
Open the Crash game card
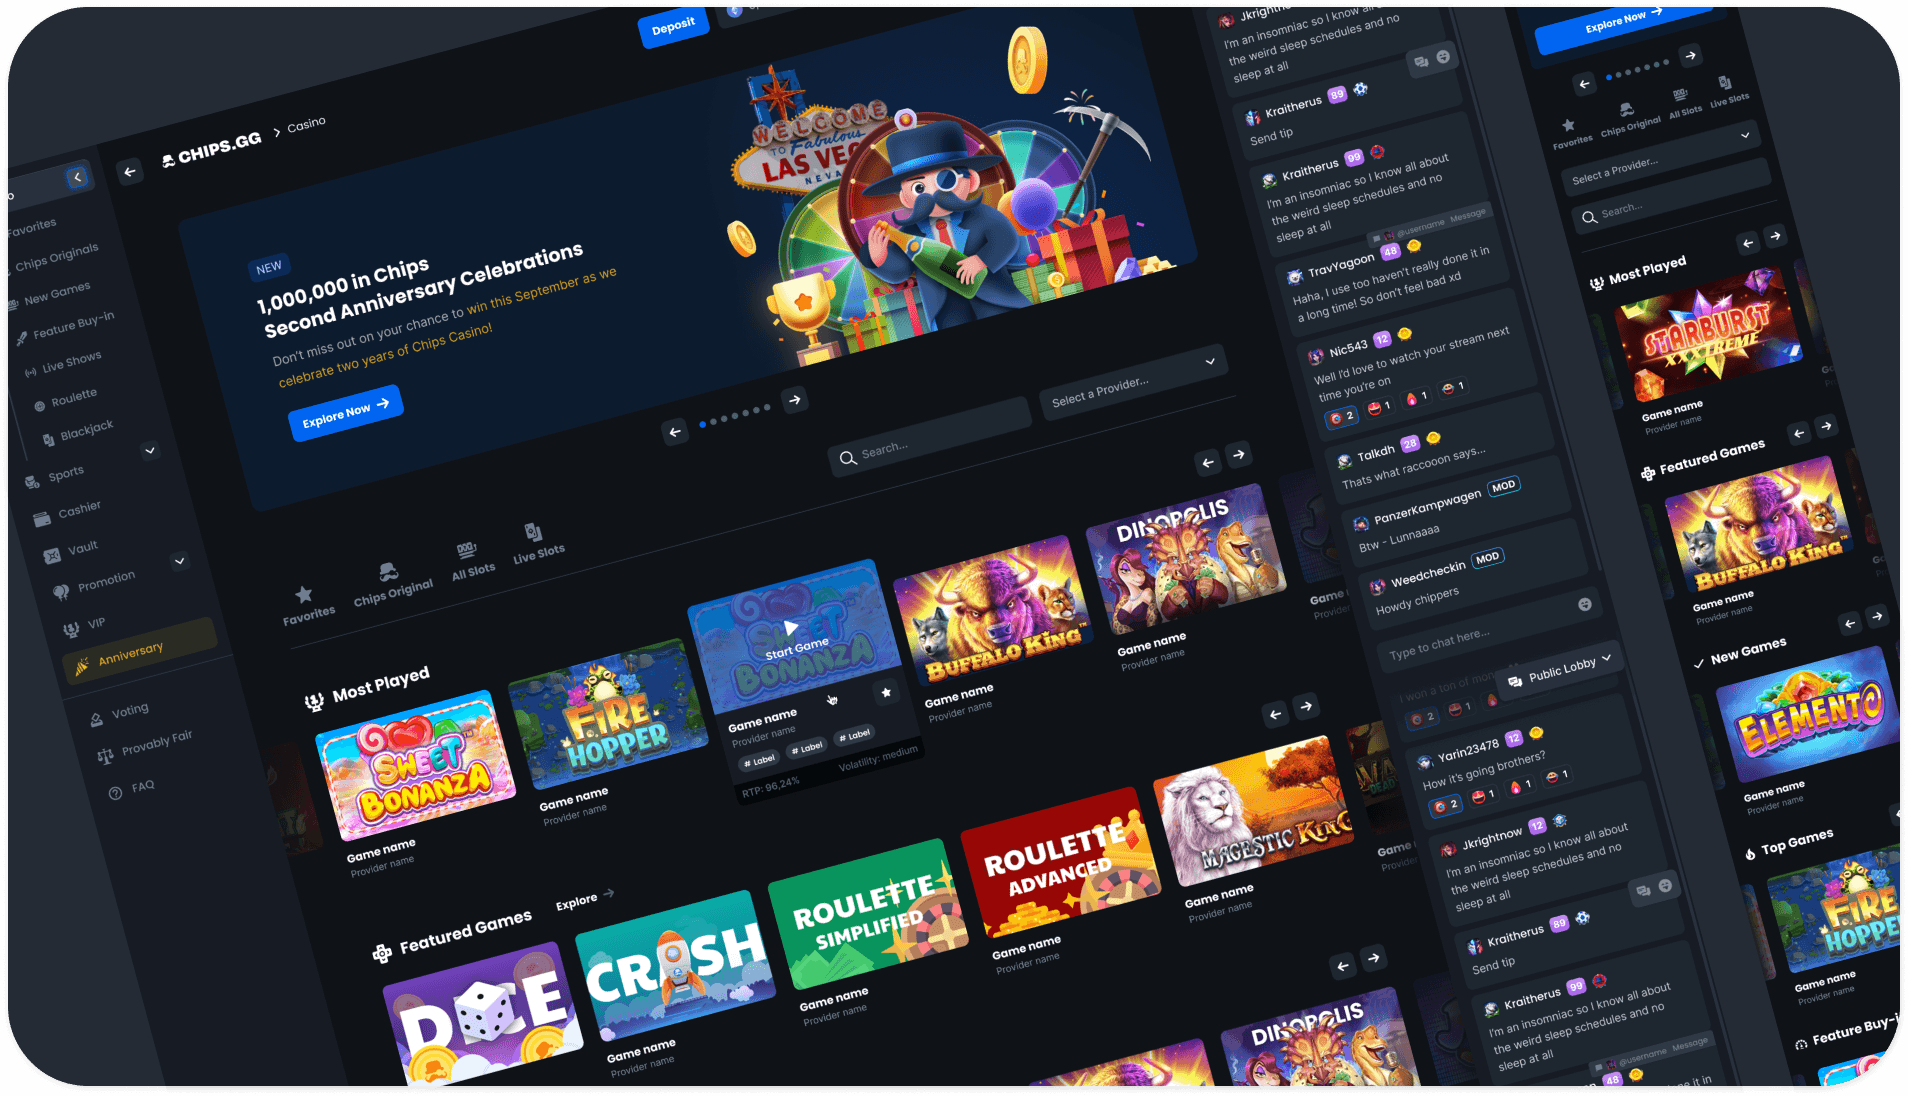[675, 965]
